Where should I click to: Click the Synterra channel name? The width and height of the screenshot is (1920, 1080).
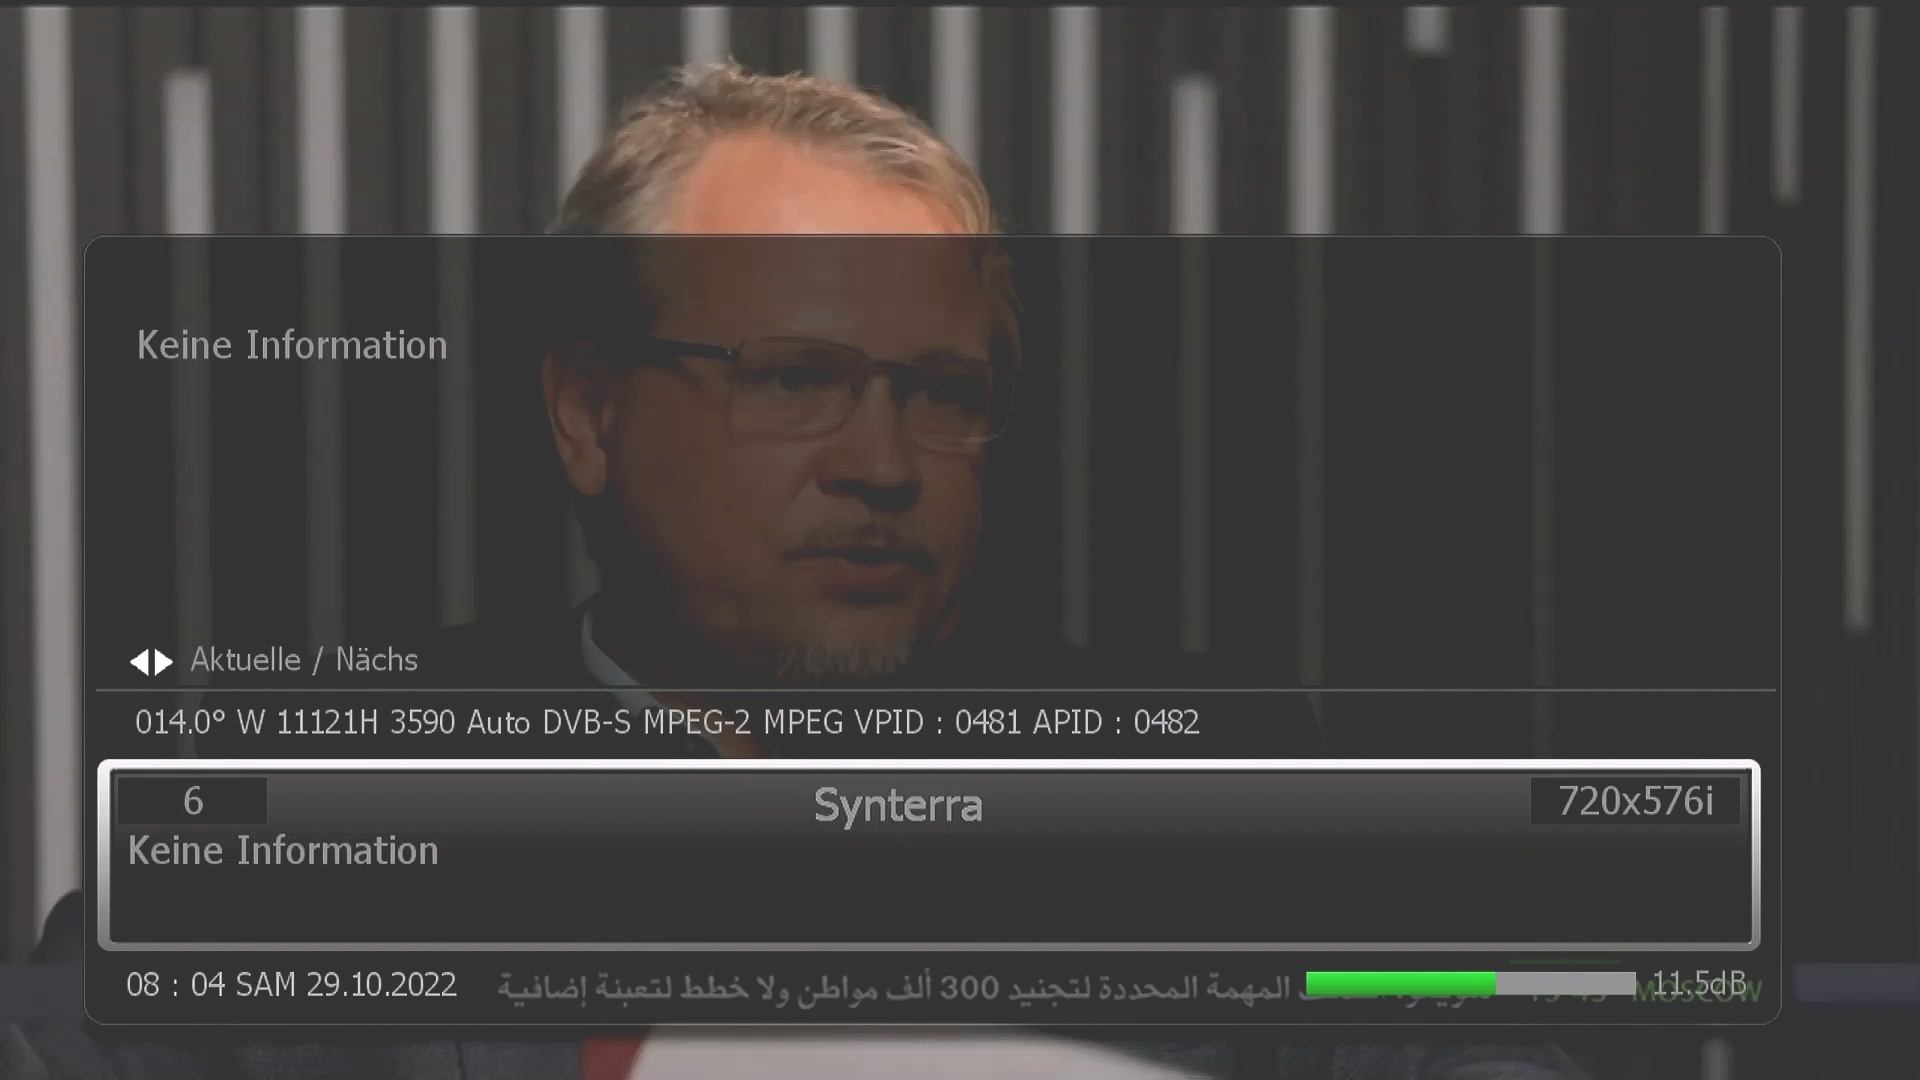(x=898, y=806)
